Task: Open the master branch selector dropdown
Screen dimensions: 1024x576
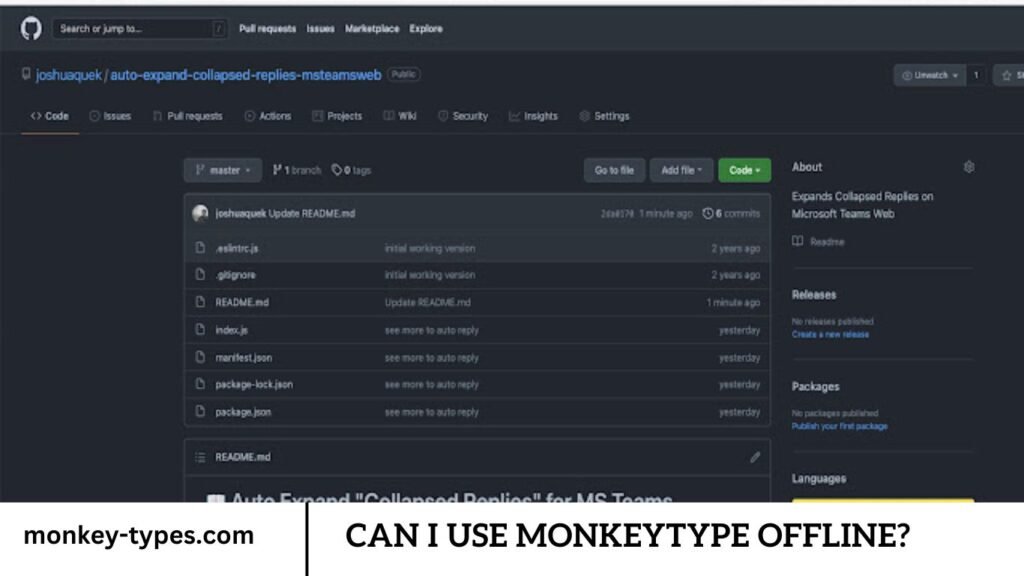Action: 221,170
